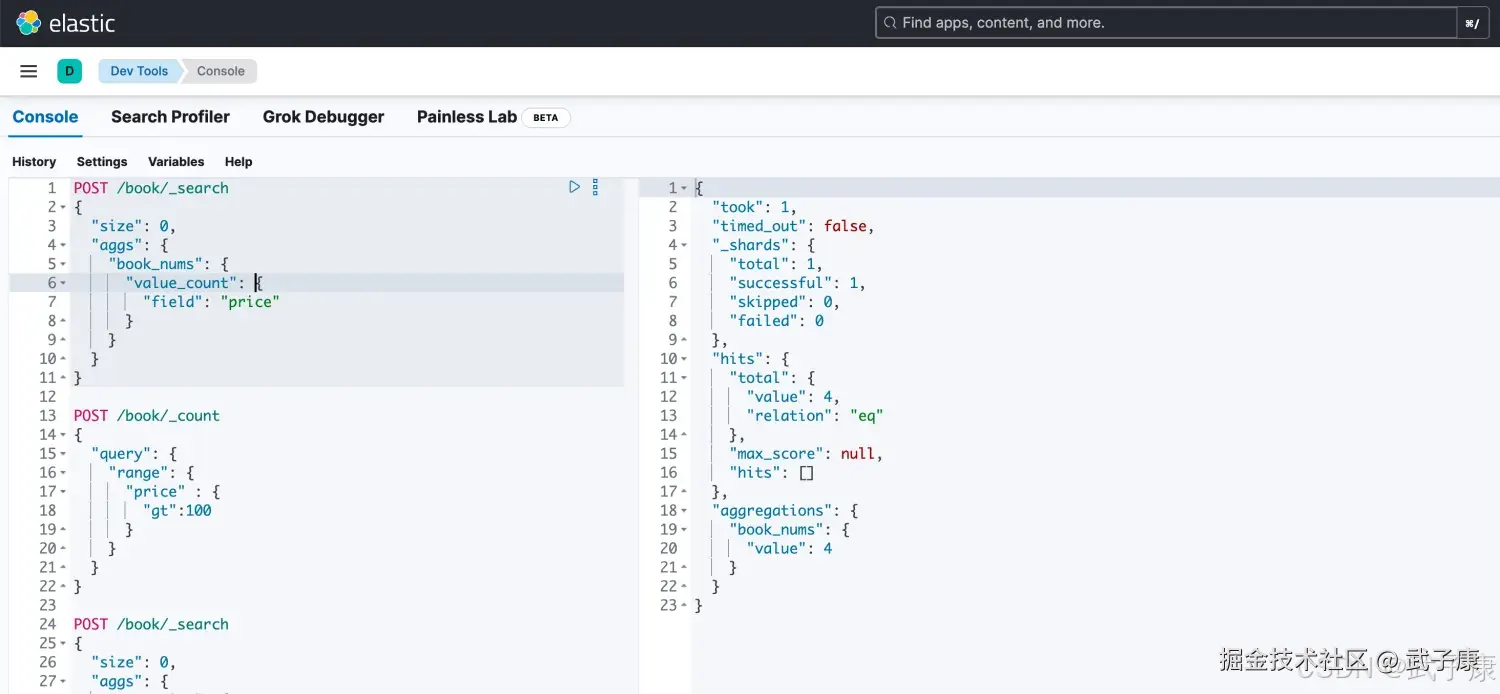Fold aggregations block in response line 18
1500x694 pixels.
pos(684,511)
